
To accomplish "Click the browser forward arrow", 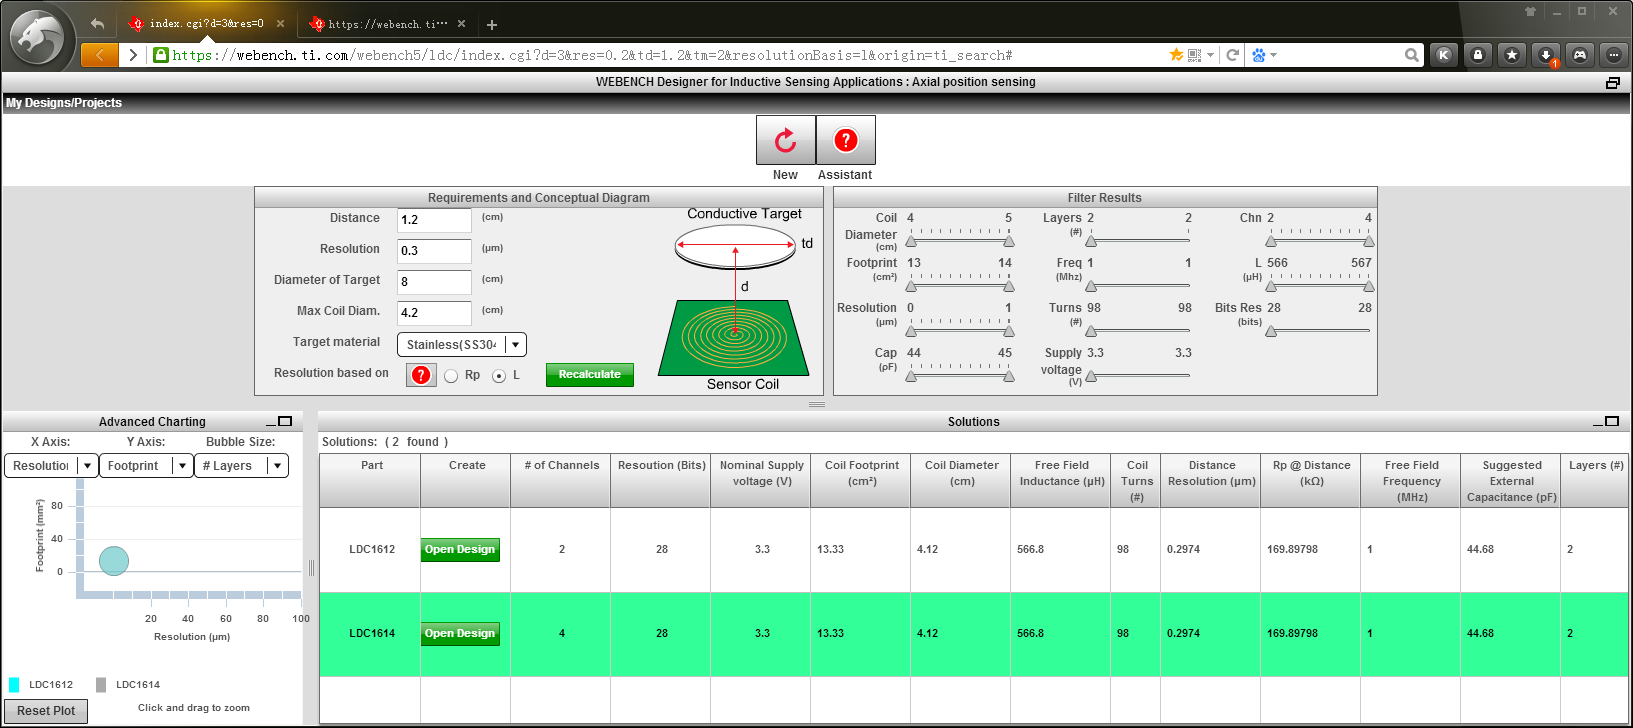I will tap(133, 55).
